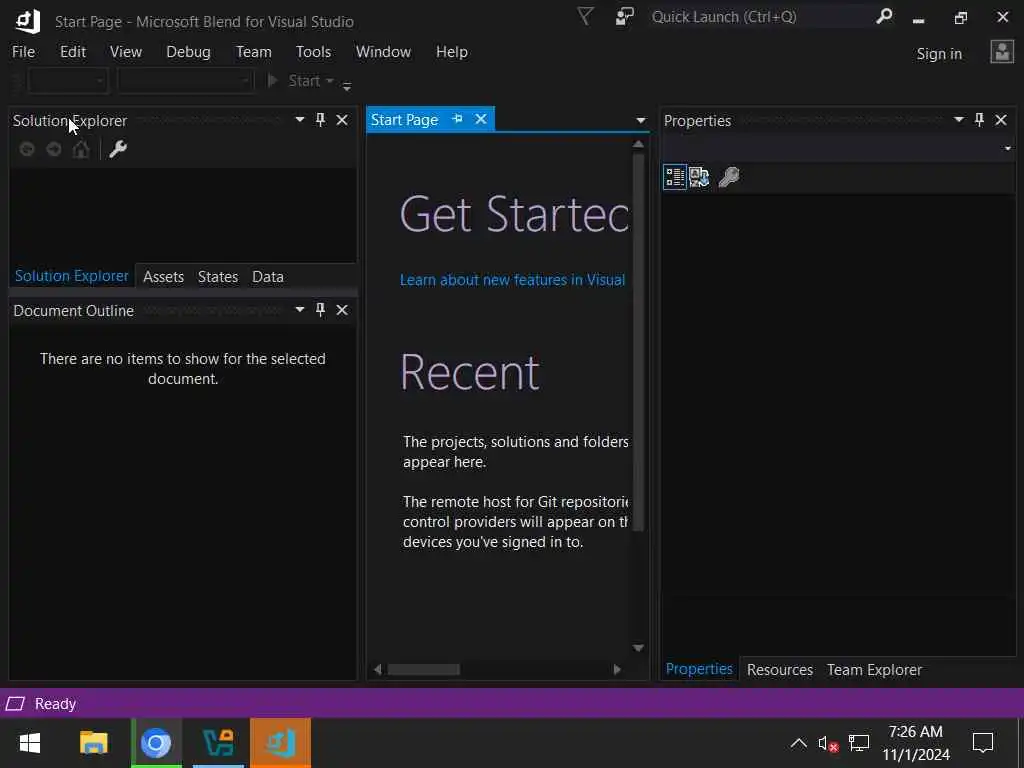Open Learn about new features link
Screen dimensions: 1024x768
(x=512, y=280)
